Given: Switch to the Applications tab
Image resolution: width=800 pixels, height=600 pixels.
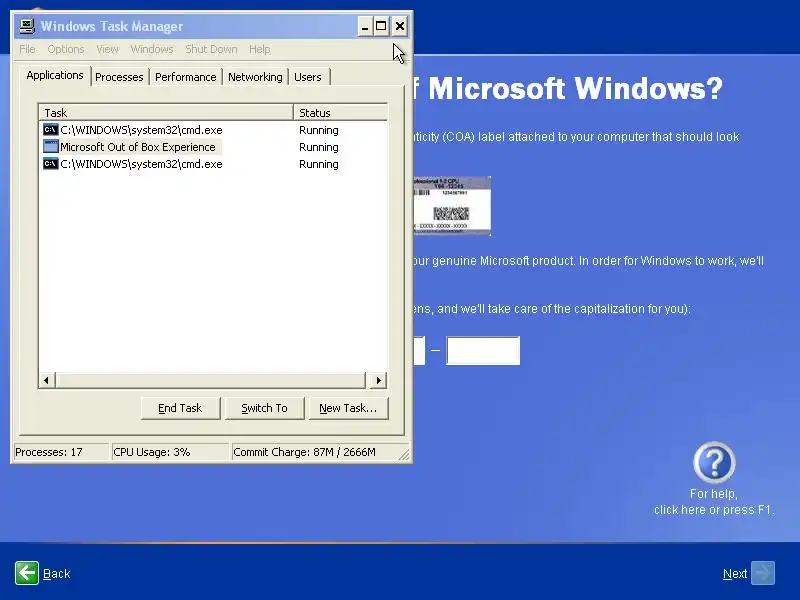Looking at the screenshot, I should [55, 76].
